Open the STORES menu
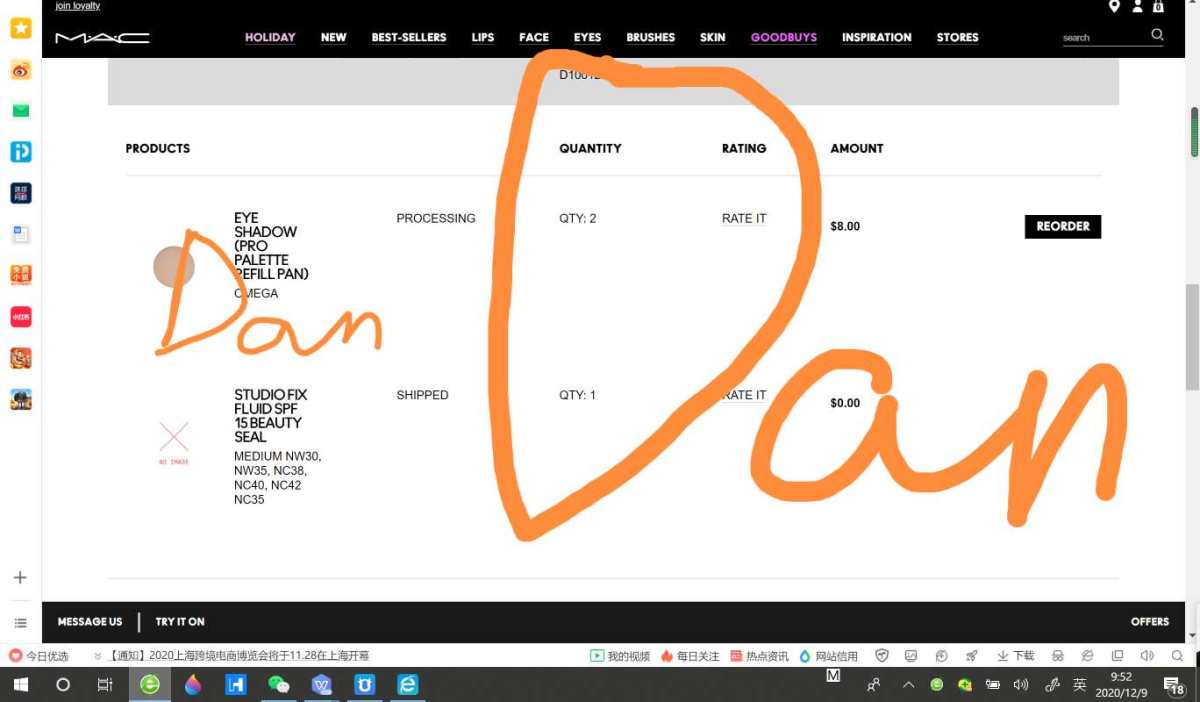 pyautogui.click(x=958, y=38)
